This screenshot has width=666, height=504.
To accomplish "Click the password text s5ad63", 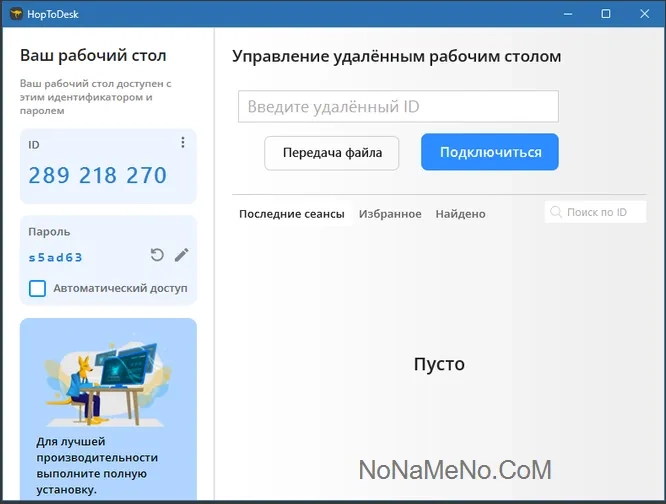I will click(x=56, y=257).
